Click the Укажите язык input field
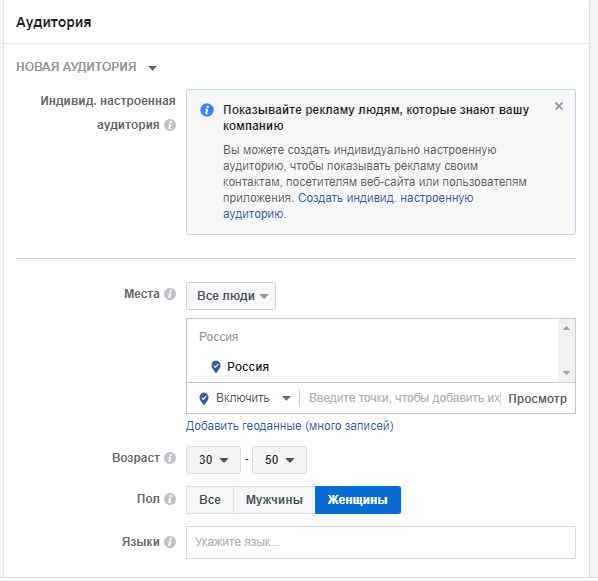This screenshot has height=581, width=598. [x=381, y=542]
